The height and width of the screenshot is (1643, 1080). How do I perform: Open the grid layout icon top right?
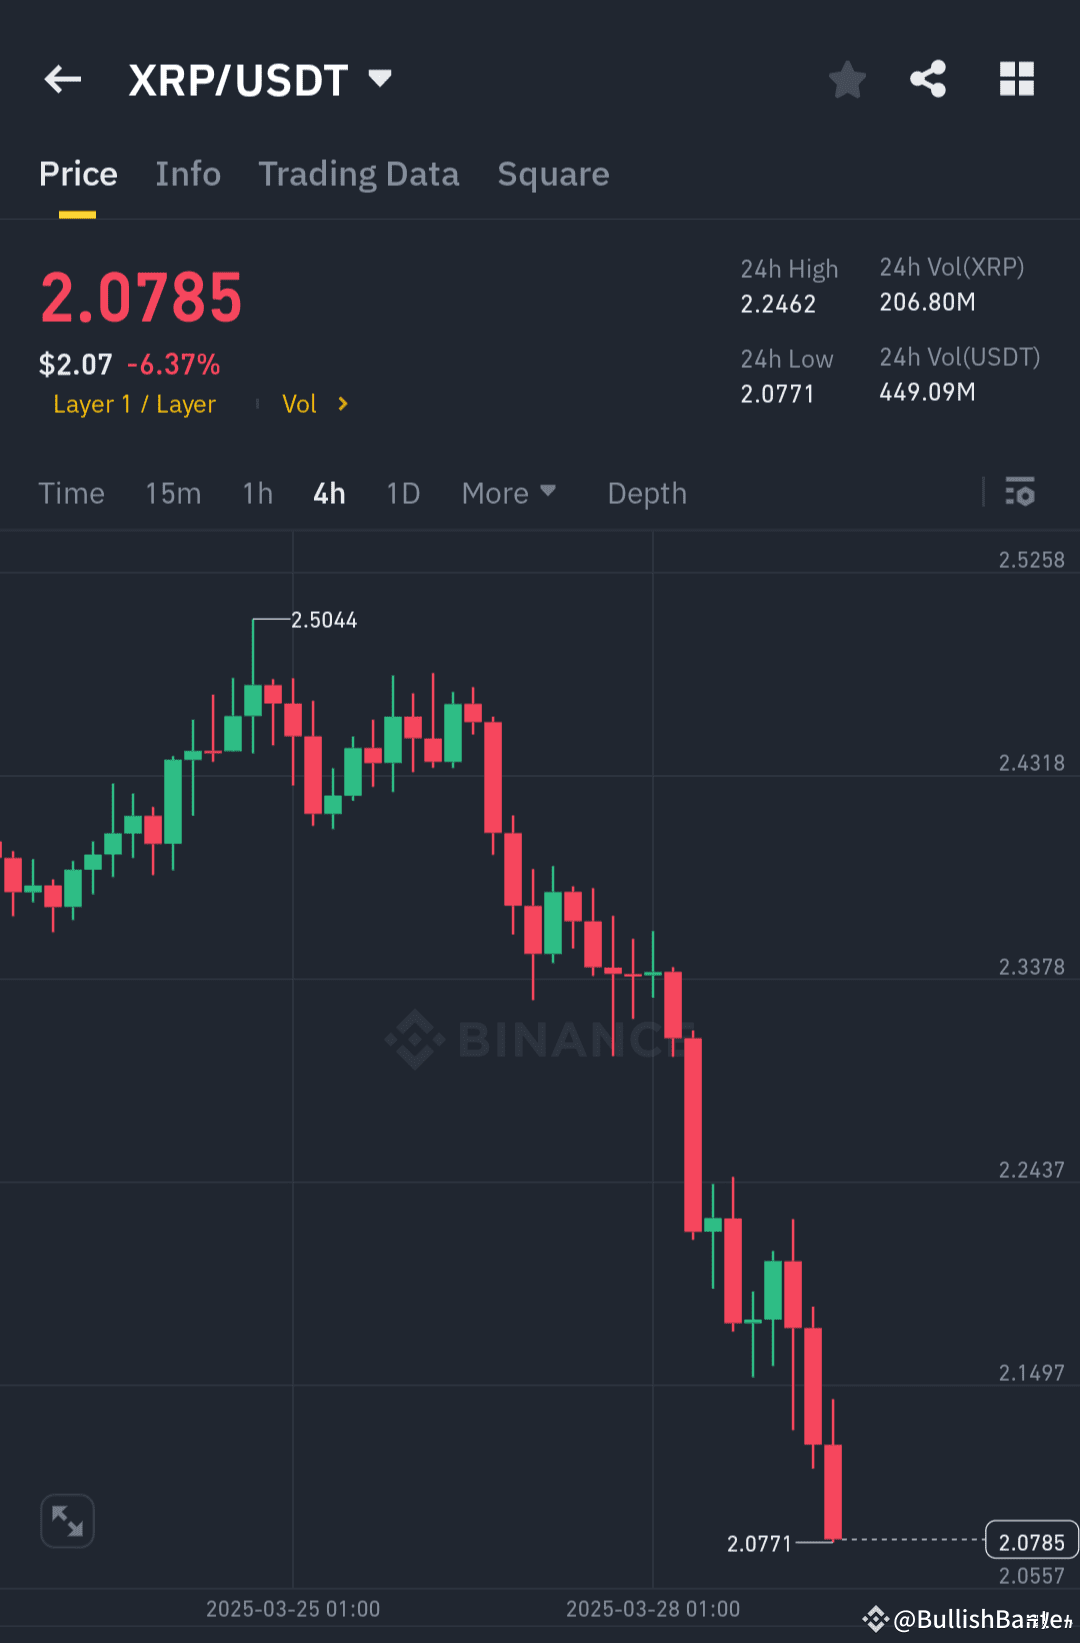1017,79
